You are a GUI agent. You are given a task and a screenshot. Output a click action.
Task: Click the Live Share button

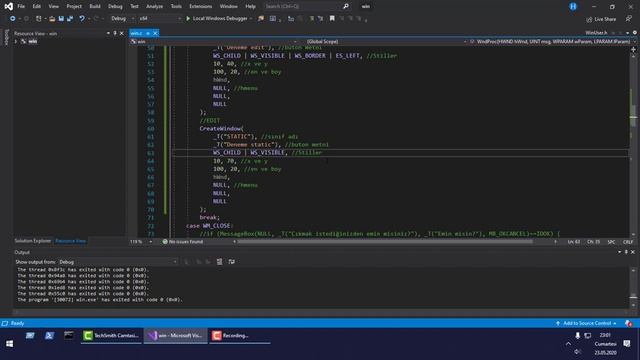[601, 19]
